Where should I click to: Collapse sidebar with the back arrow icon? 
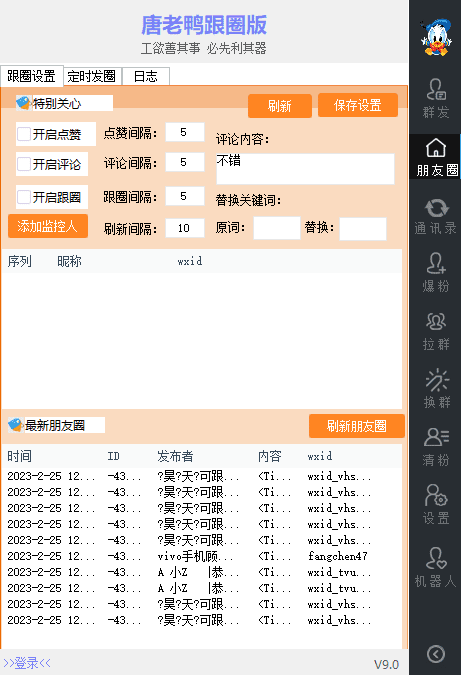click(436, 654)
